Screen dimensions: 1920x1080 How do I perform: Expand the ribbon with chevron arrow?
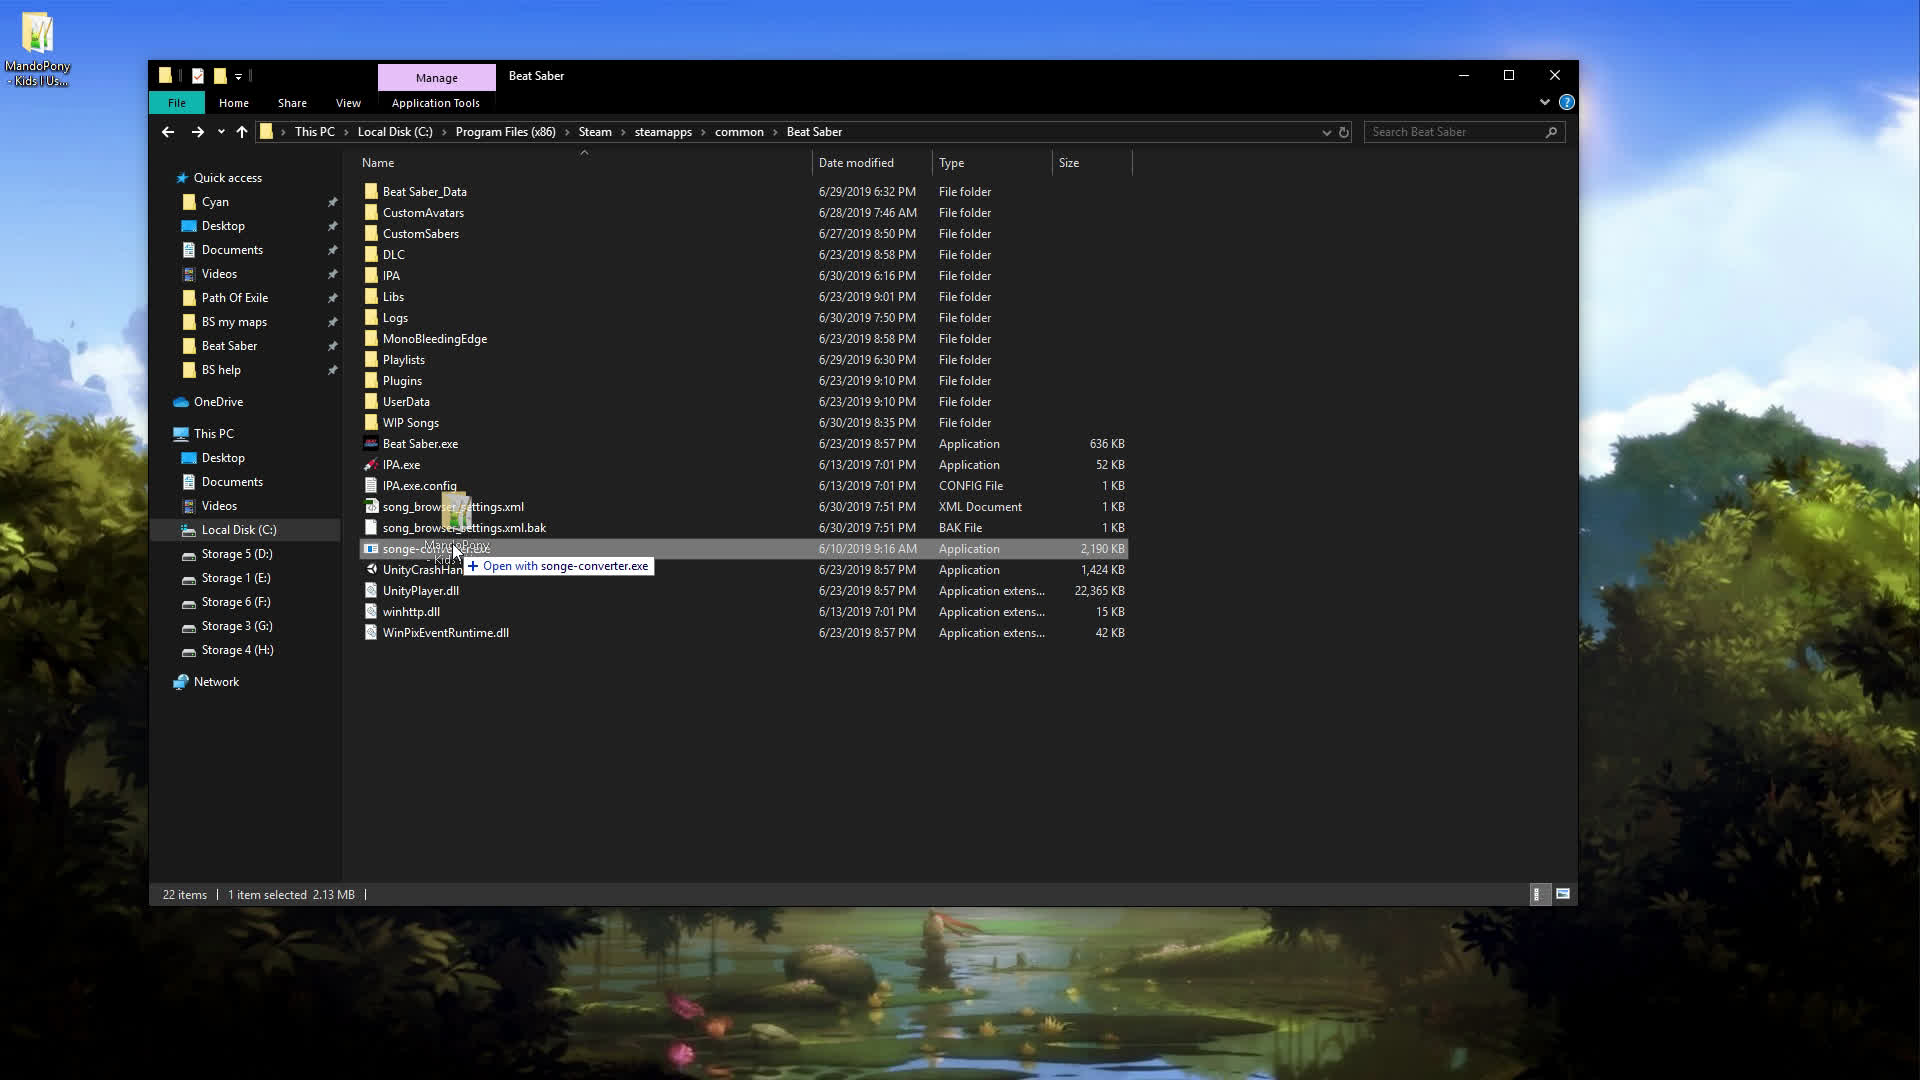point(1545,102)
